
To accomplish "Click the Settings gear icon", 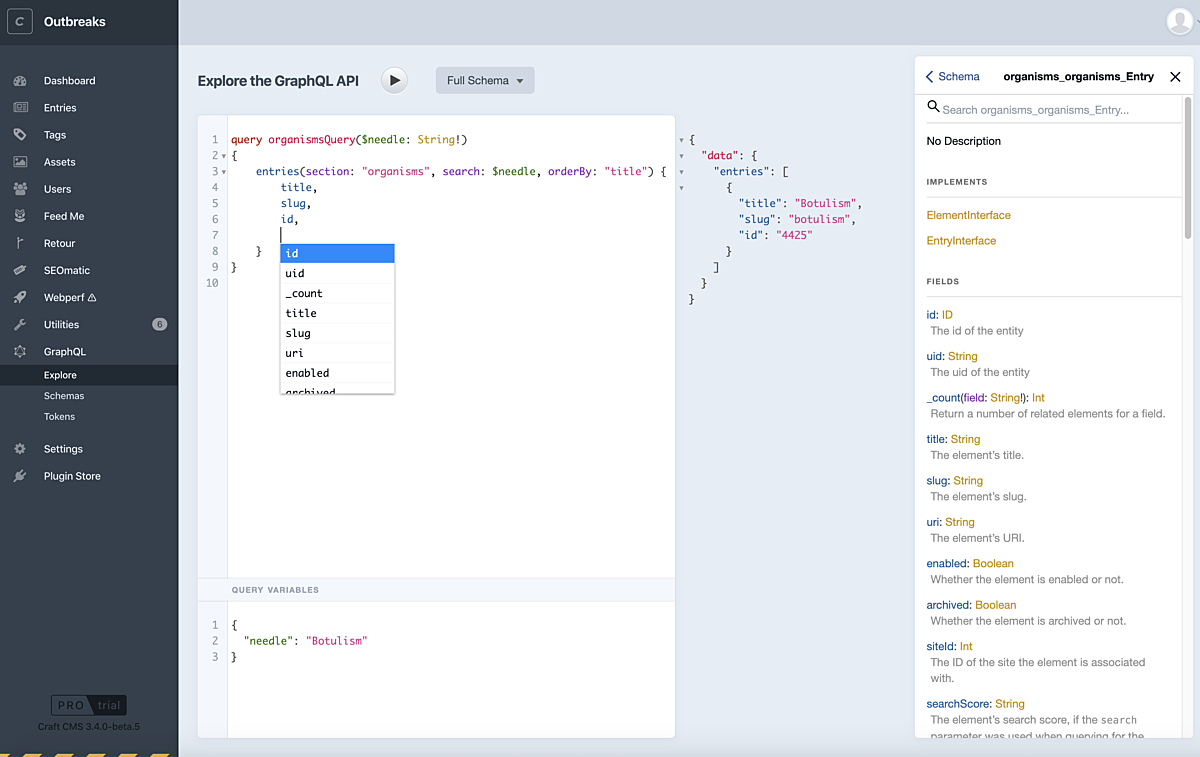I will (x=20, y=449).
